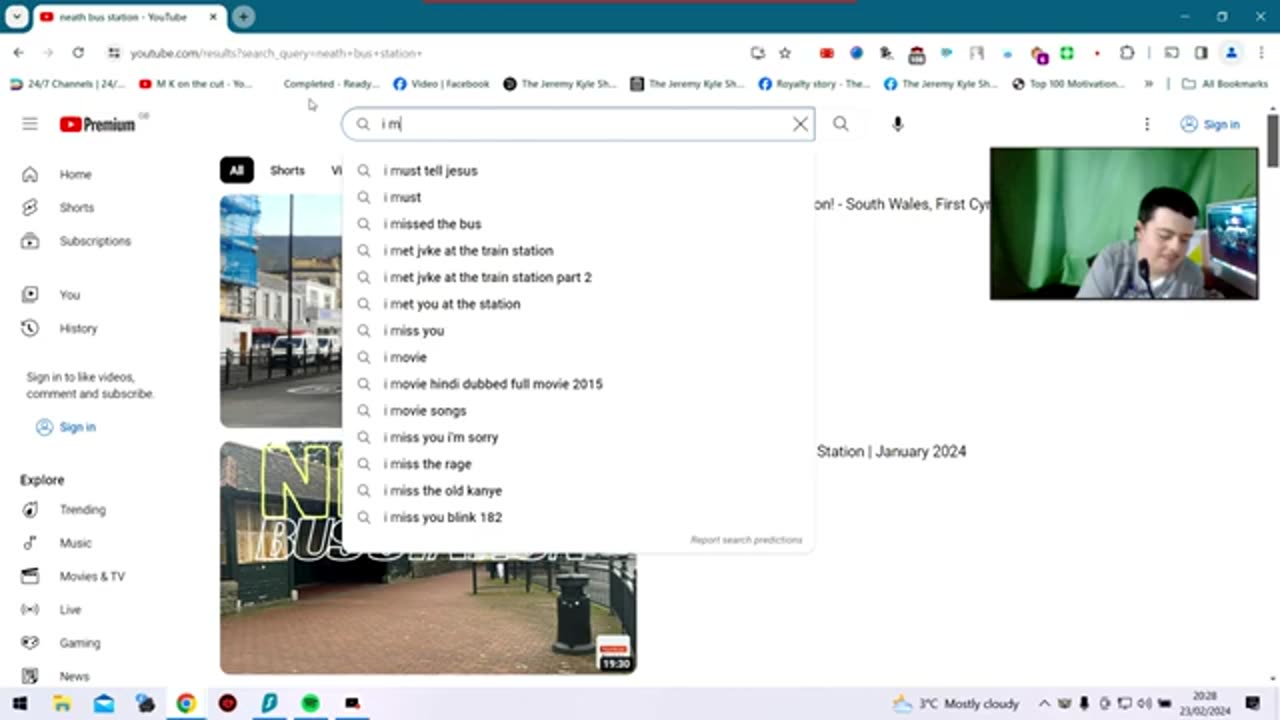Open YouTube settings three-dot menu
Image resolution: width=1280 pixels, height=720 pixels.
[x=1147, y=124]
